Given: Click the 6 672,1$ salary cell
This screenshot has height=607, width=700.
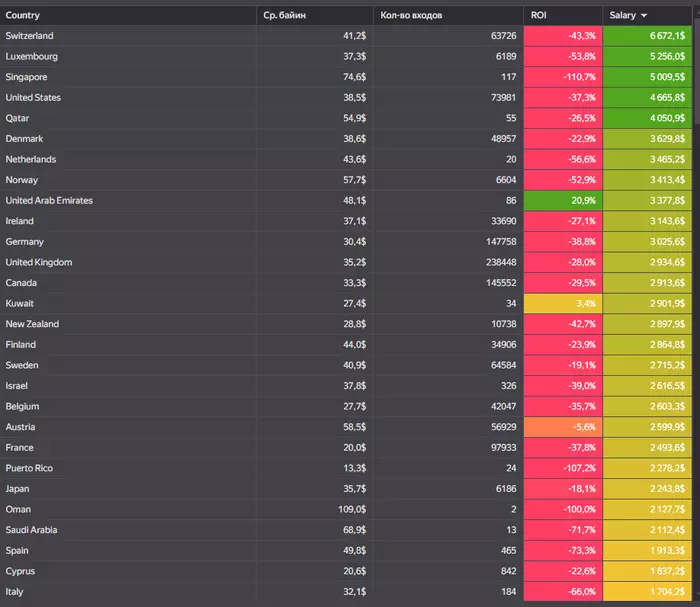Looking at the screenshot, I should [647, 36].
